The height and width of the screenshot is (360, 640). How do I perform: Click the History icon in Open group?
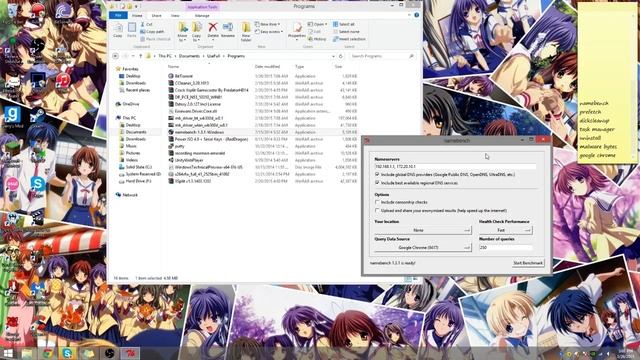pyautogui.click(x=317, y=39)
